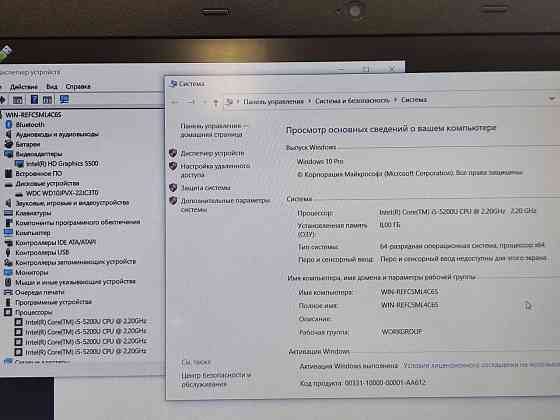The image size is (560, 420).
Task: Click the Windows 10 Pro edition text
Action: pos(320,161)
